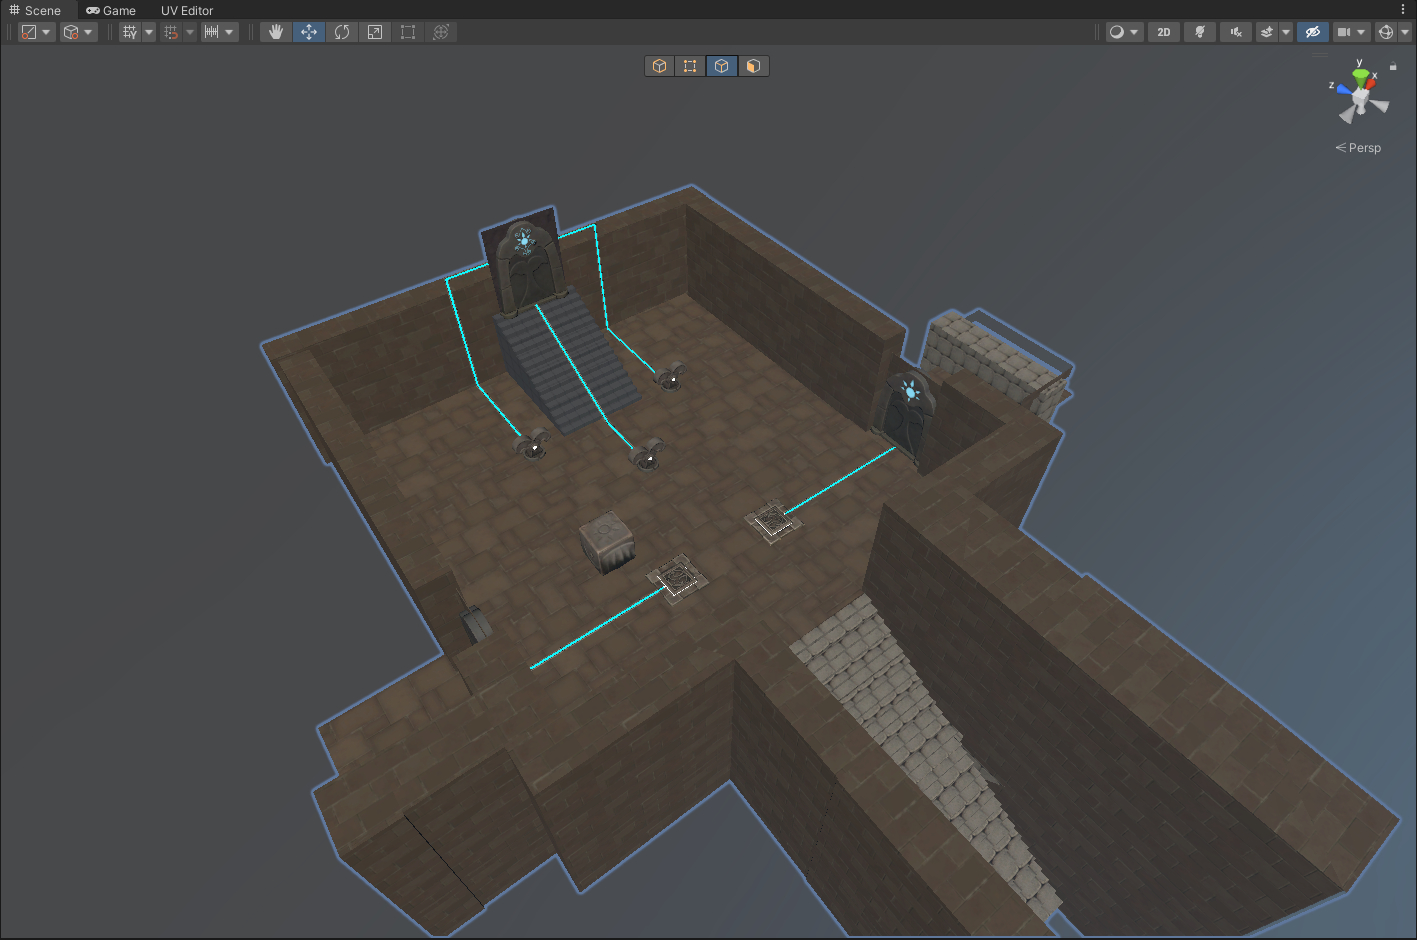Toggle hidden objects scene visibility

(x=1313, y=32)
